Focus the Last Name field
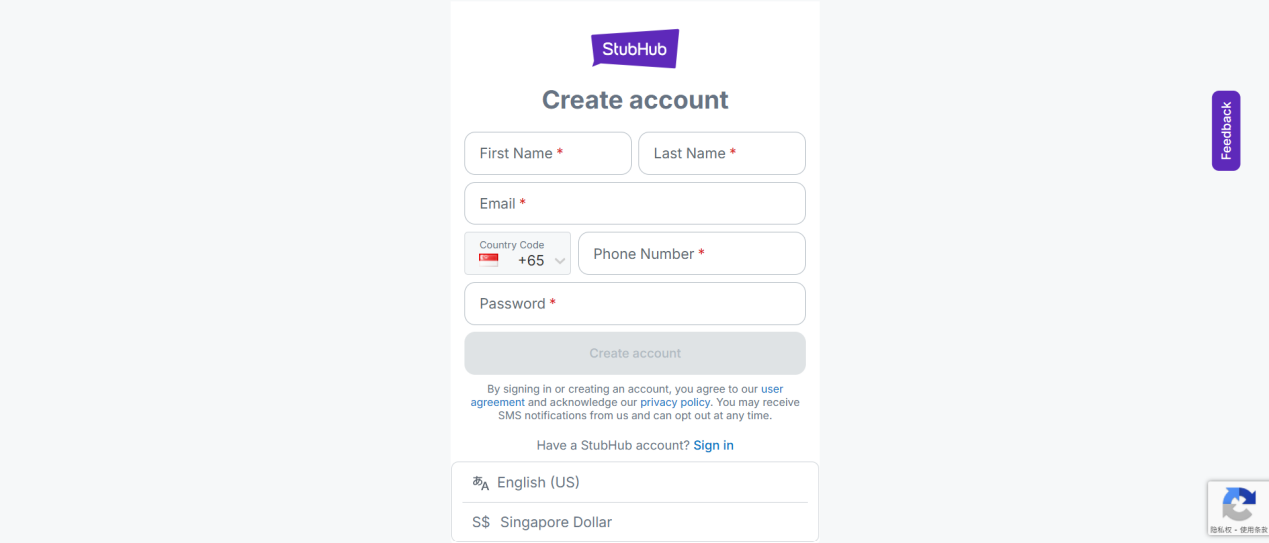This screenshot has width=1269, height=543. point(721,153)
